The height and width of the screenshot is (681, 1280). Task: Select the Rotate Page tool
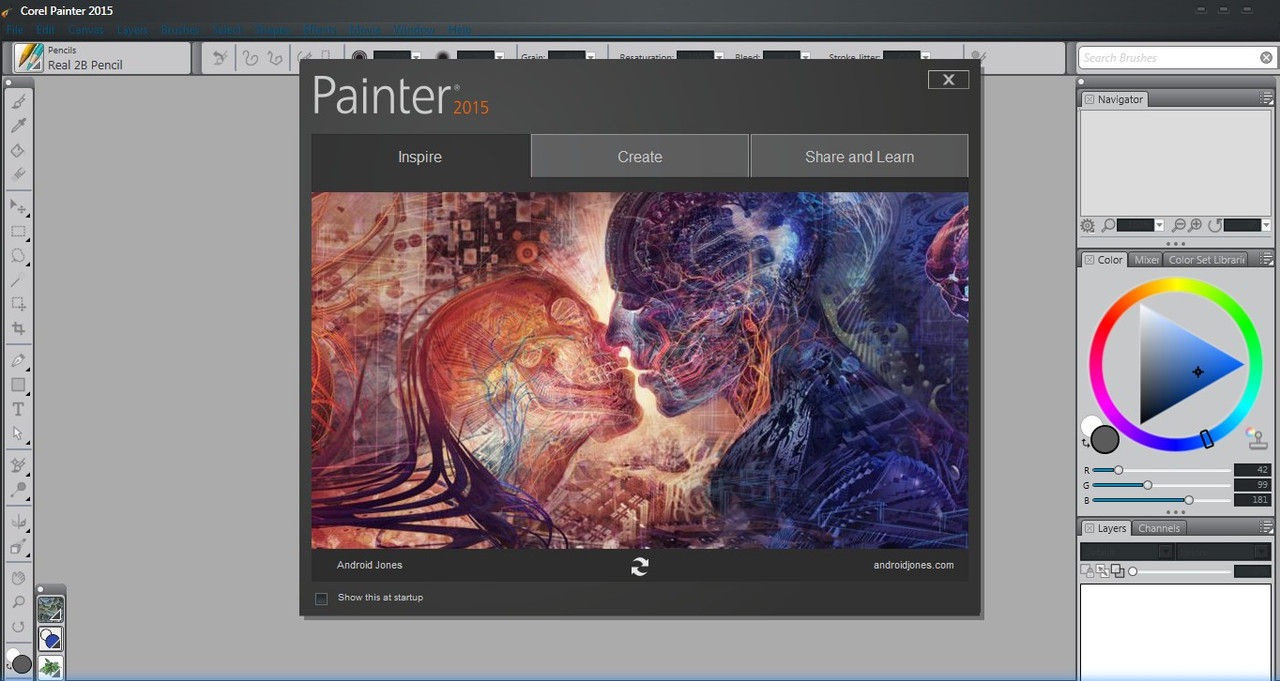coord(18,627)
